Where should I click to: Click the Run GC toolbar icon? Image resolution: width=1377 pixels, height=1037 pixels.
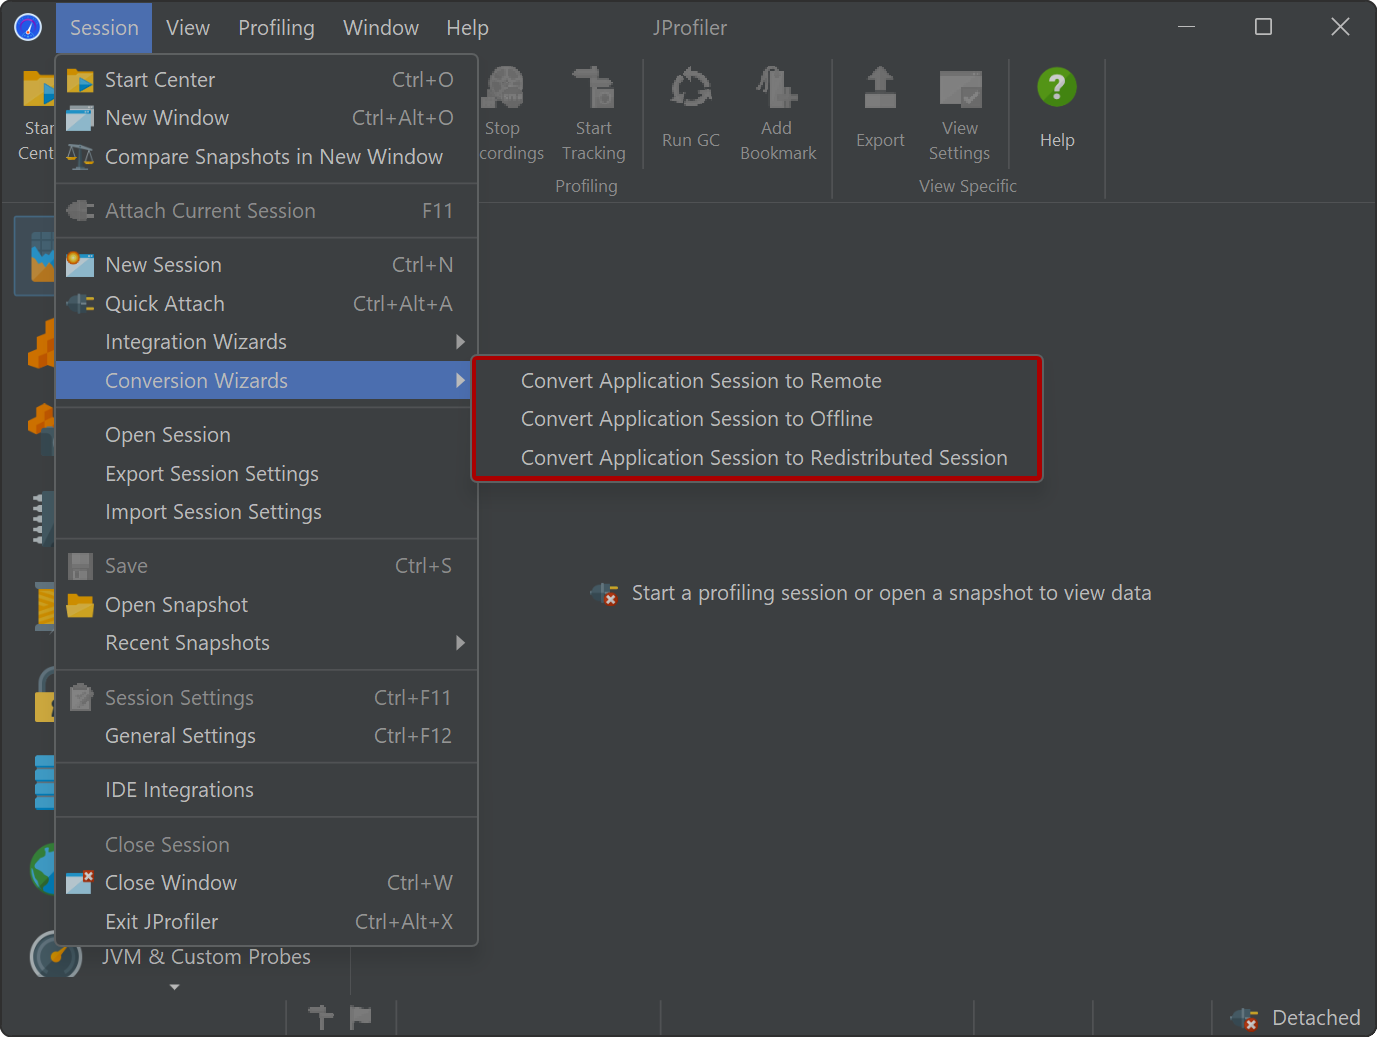(691, 88)
